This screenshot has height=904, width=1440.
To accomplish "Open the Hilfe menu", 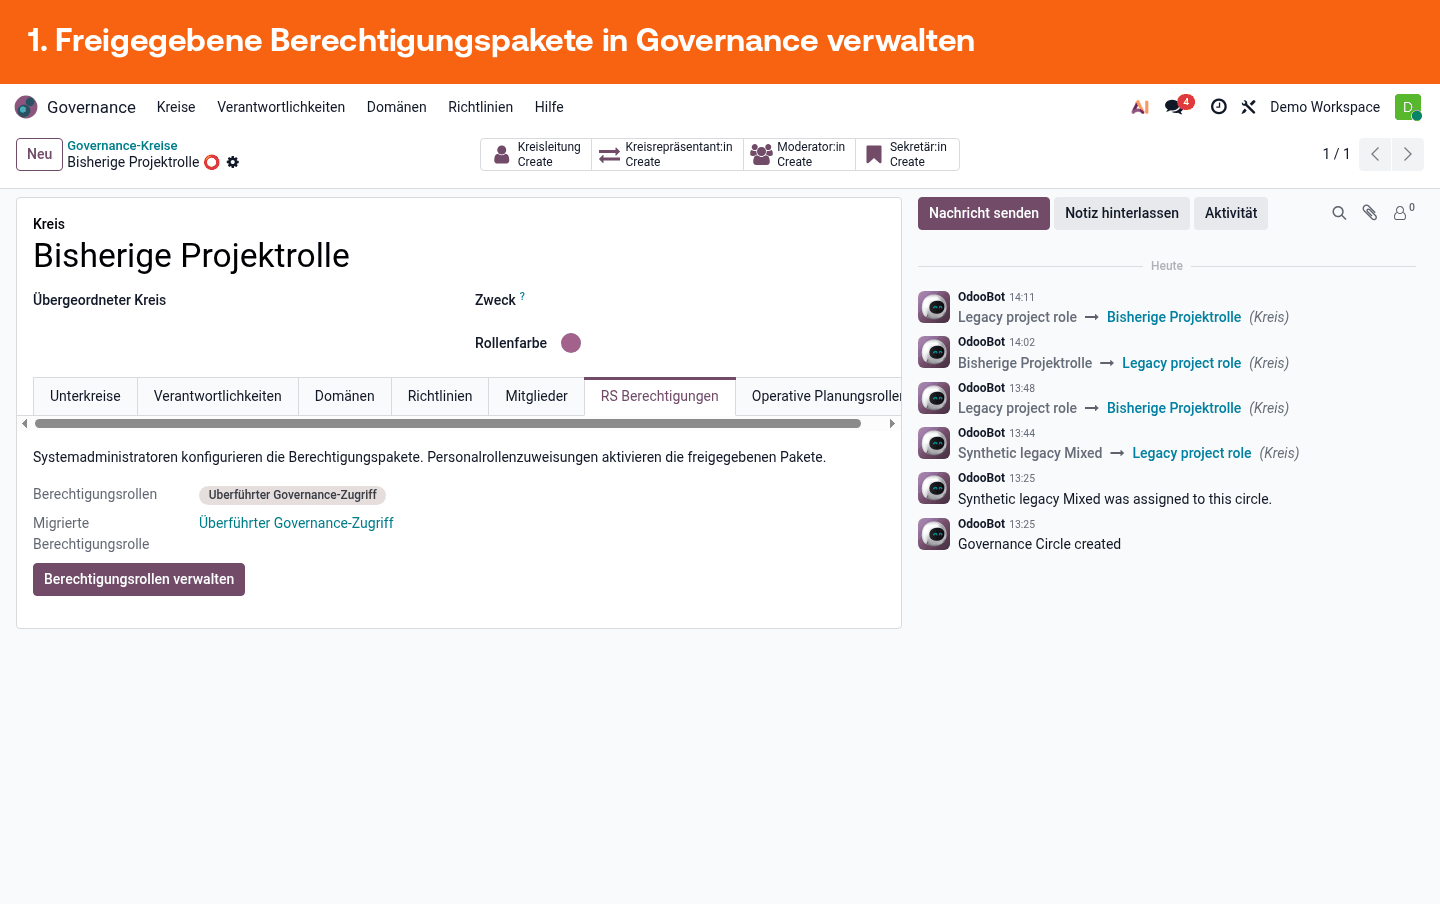I will 549,107.
